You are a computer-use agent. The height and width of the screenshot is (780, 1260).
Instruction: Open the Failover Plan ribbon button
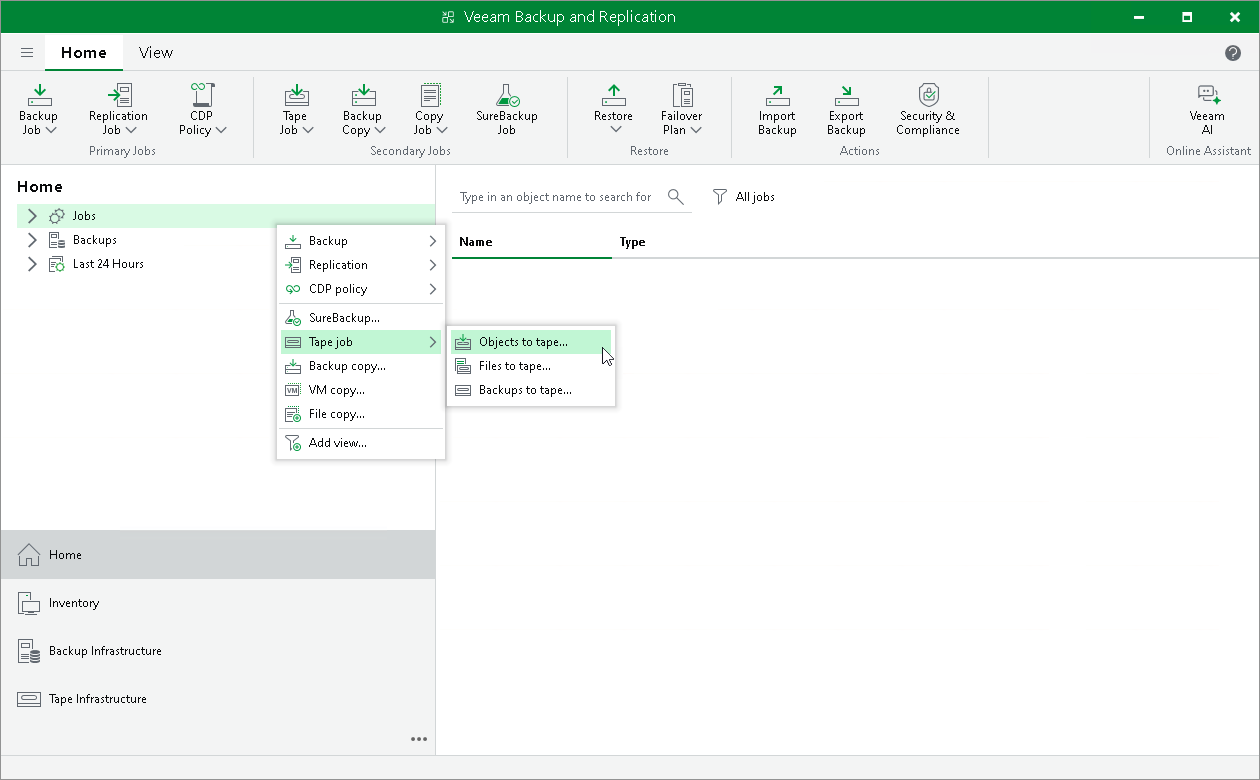click(x=682, y=109)
